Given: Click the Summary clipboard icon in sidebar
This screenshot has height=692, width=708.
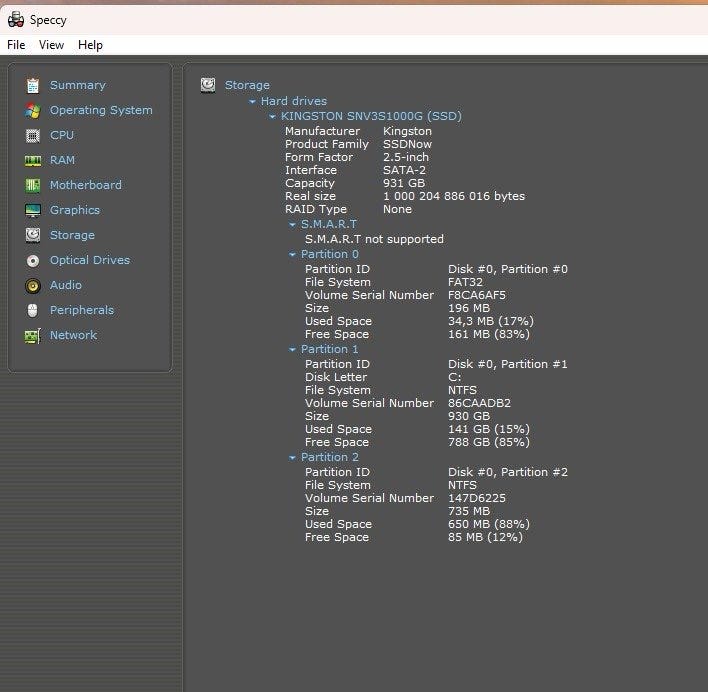Looking at the screenshot, I should 33,86.
